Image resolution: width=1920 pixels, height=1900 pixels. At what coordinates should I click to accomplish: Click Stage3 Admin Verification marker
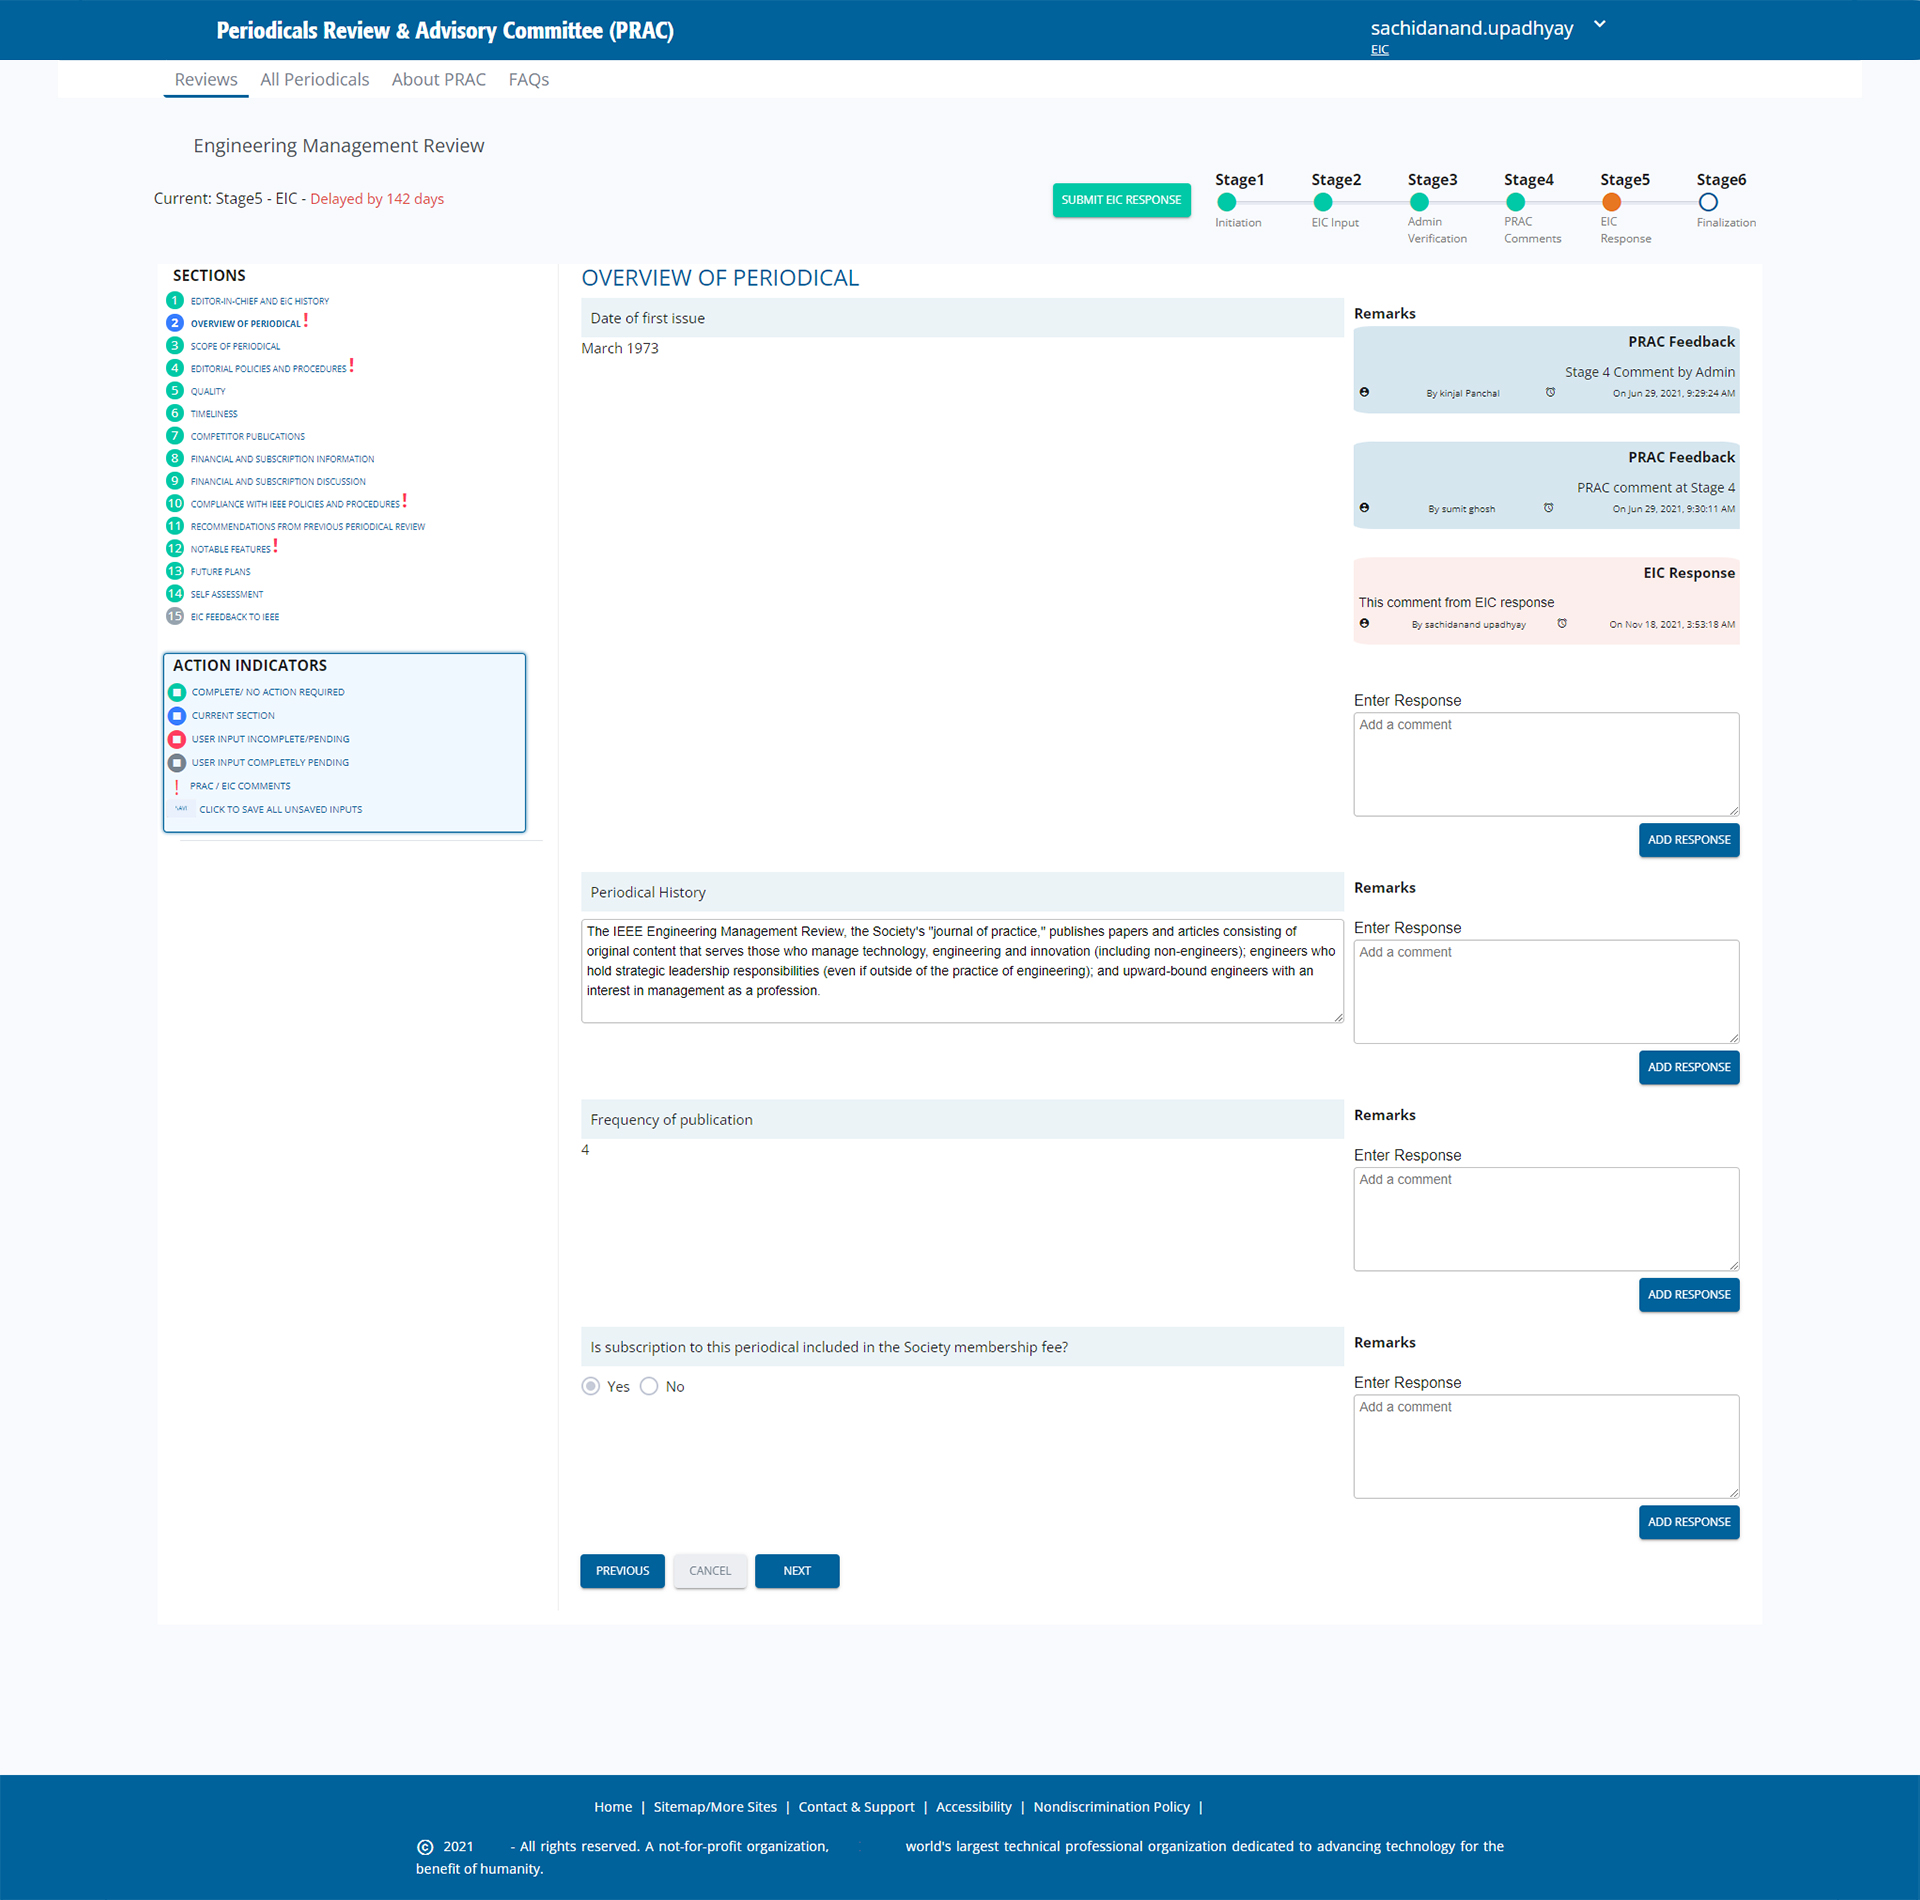click(x=1419, y=202)
